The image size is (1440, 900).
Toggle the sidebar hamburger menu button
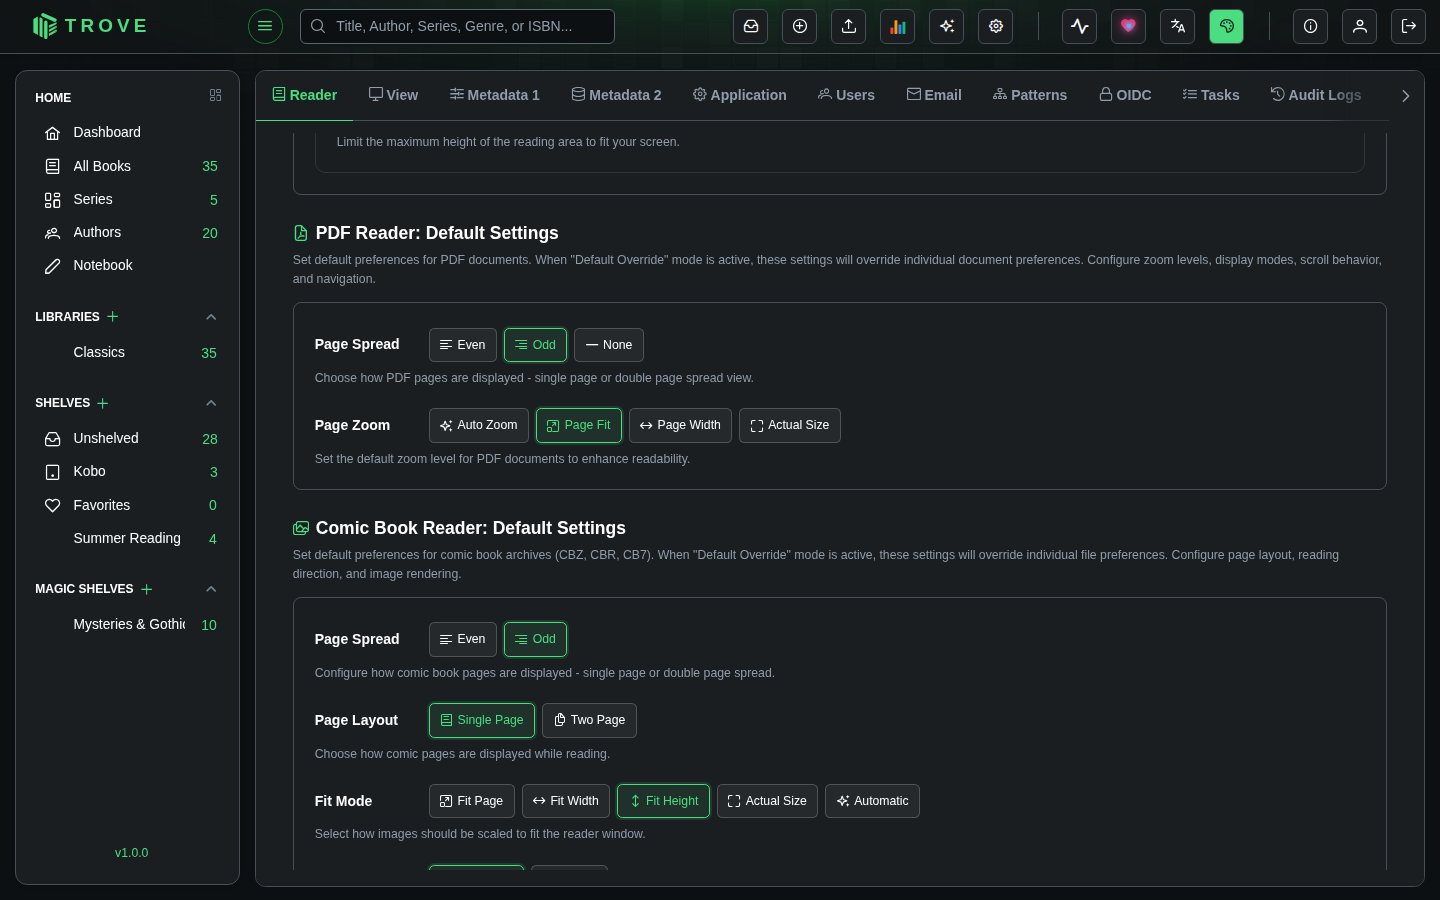click(265, 26)
